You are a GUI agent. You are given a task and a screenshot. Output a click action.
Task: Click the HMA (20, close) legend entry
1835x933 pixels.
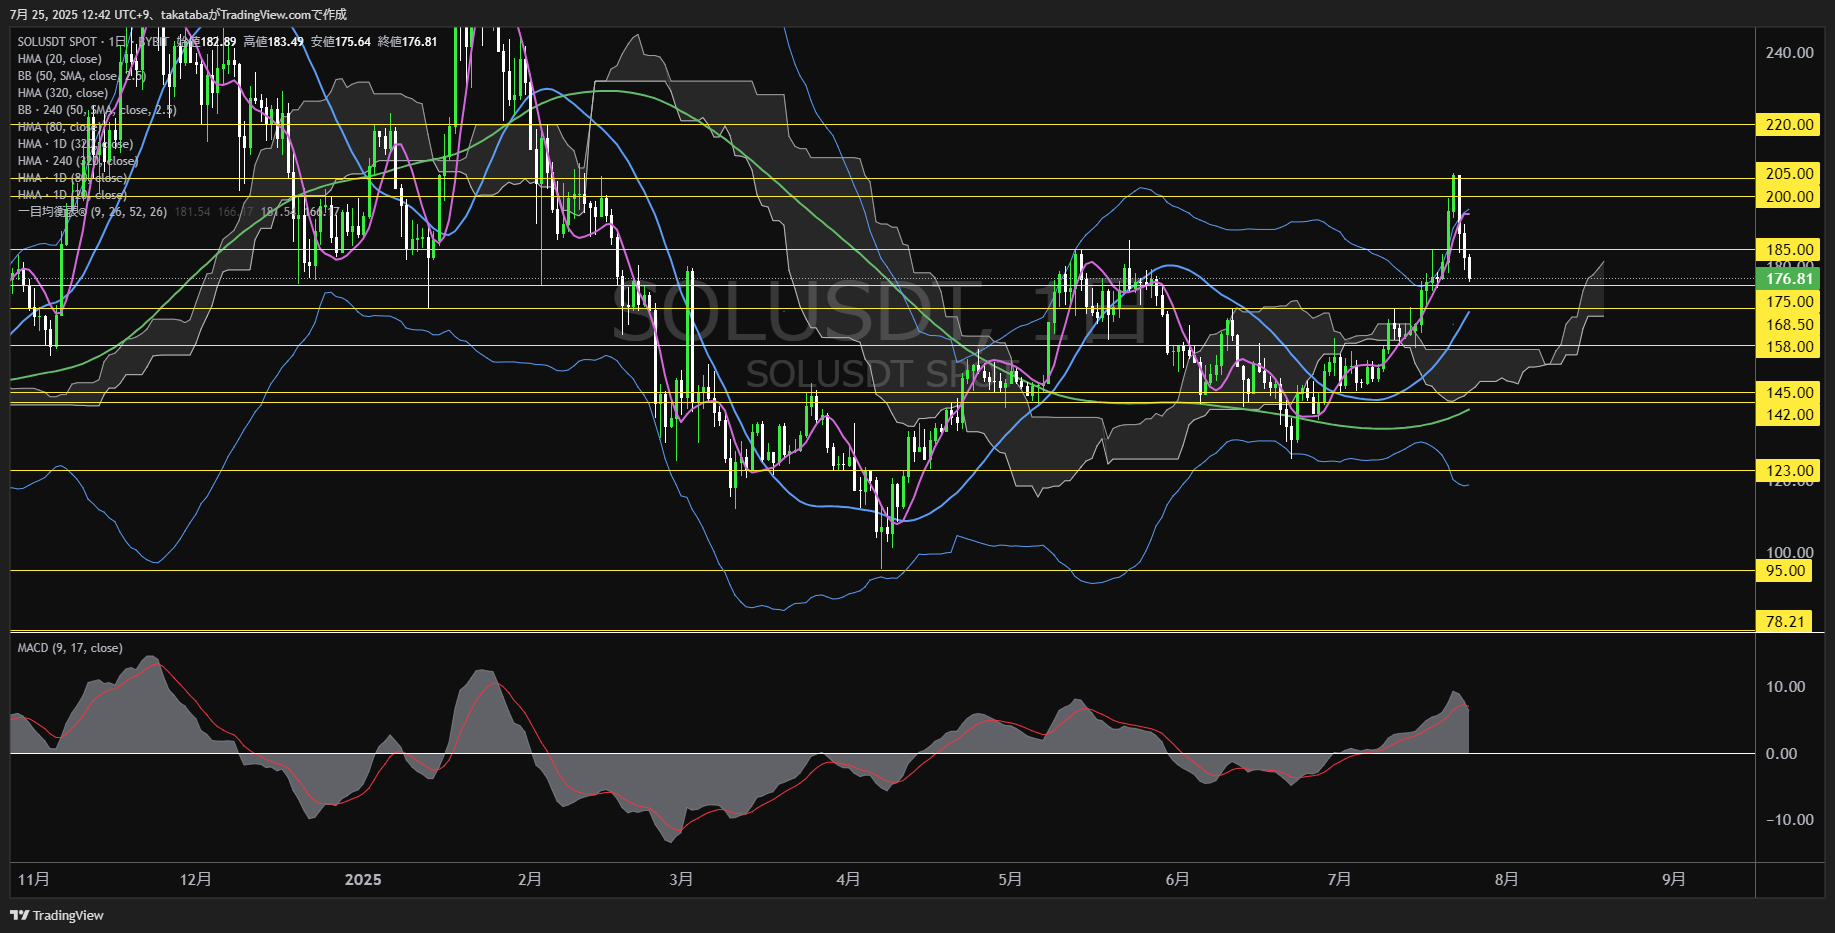(x=59, y=59)
